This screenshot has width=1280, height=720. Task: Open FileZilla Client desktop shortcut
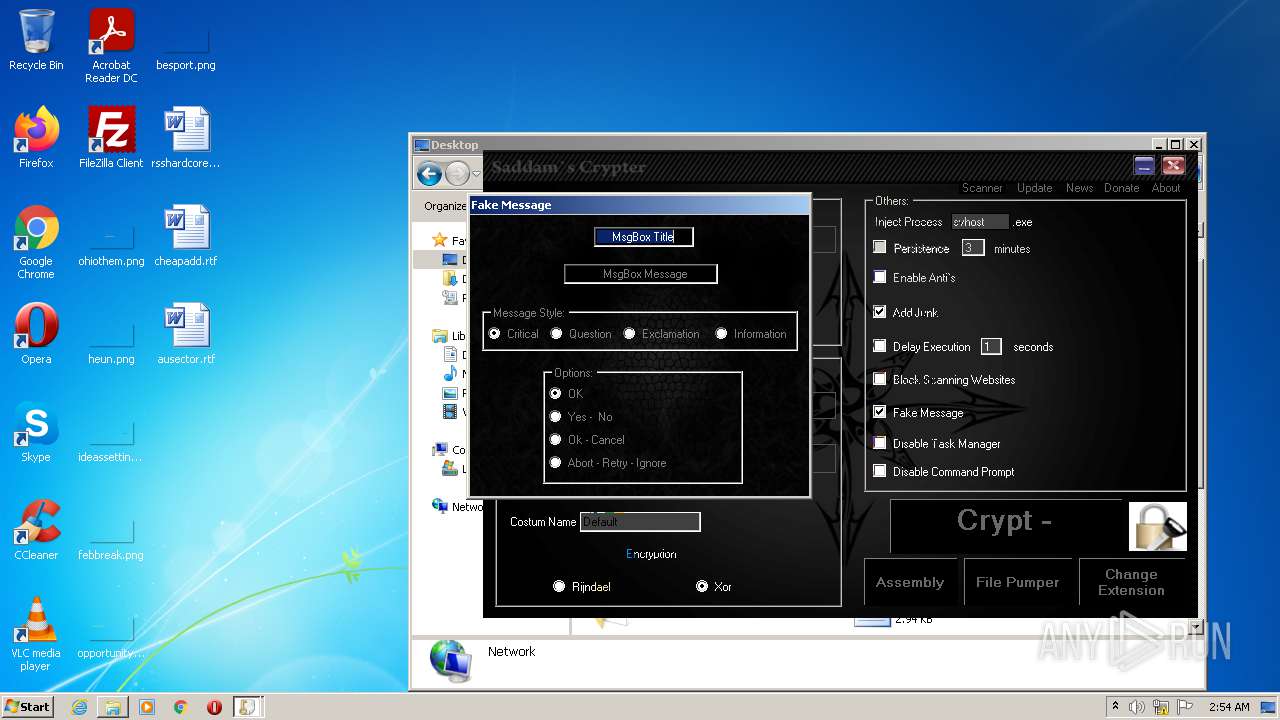coord(111,138)
